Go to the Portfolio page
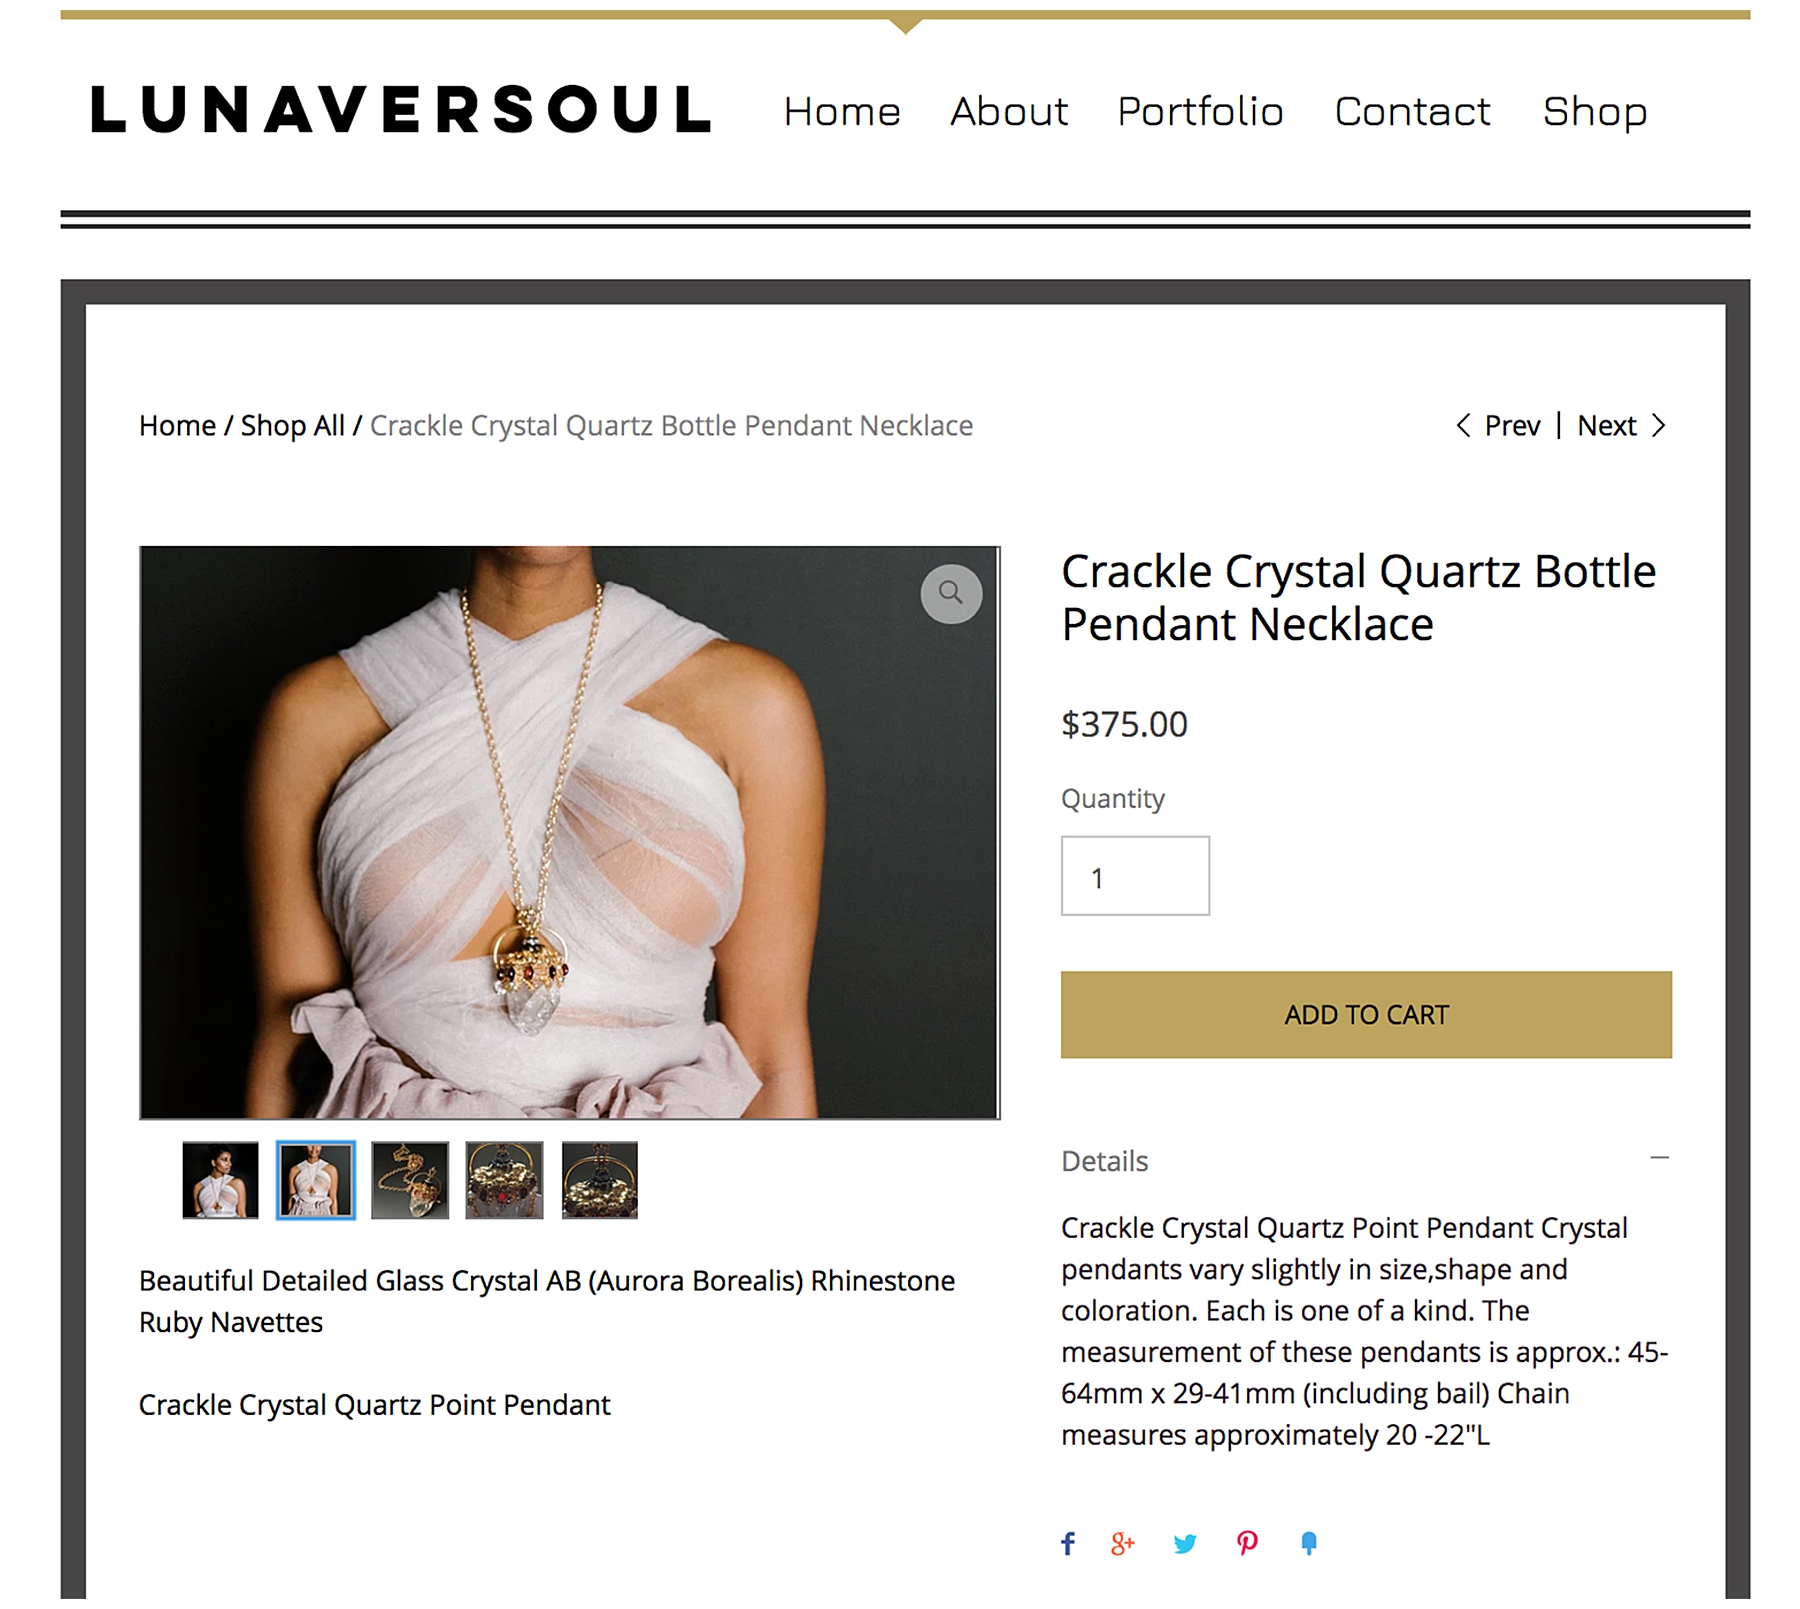 pyautogui.click(x=1200, y=111)
